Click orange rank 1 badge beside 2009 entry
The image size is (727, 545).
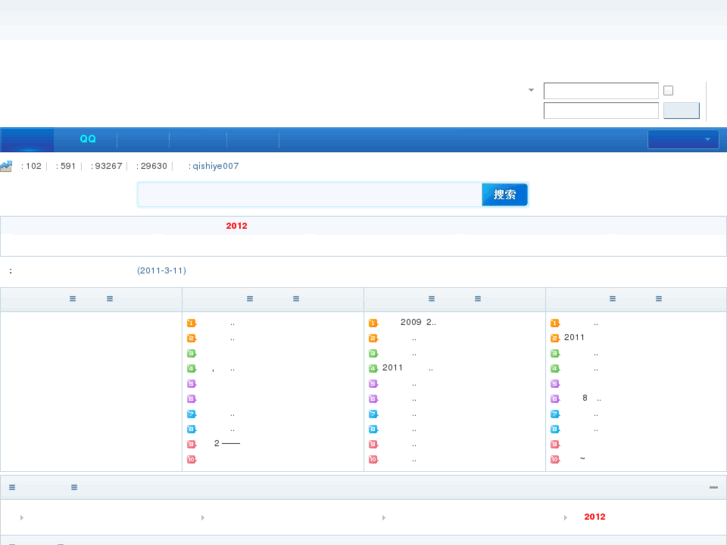coord(373,323)
